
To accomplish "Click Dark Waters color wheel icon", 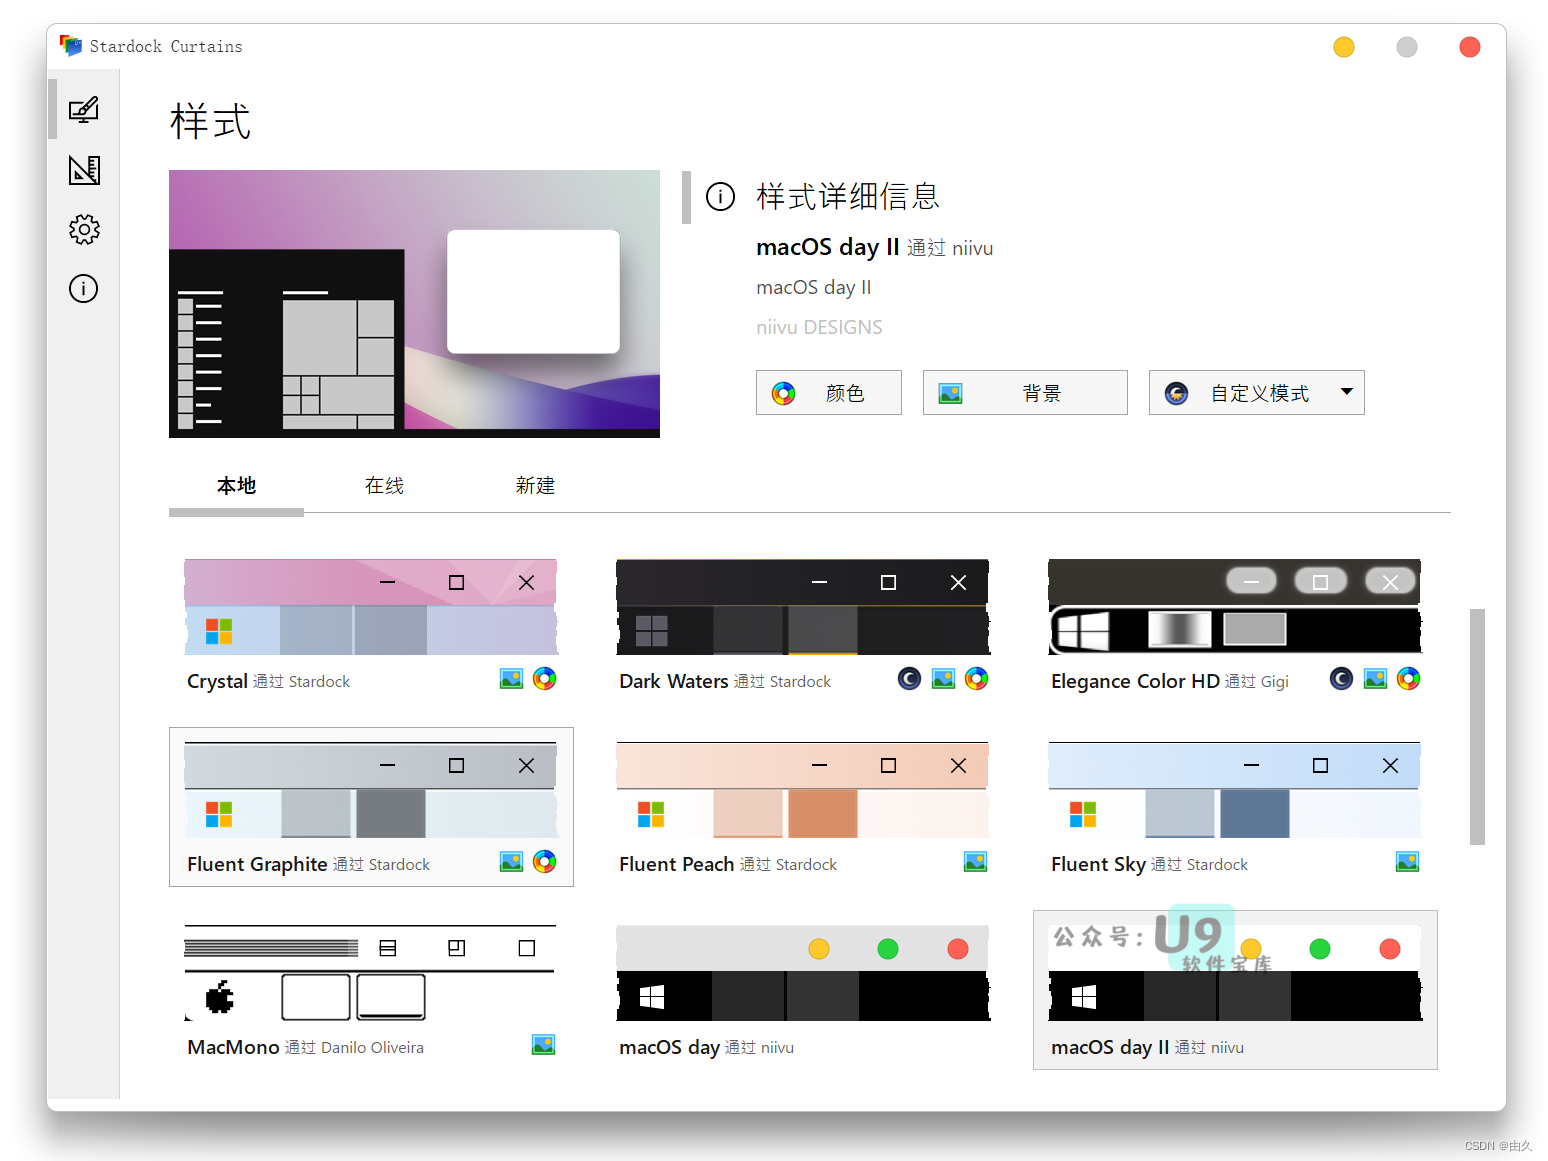I will (976, 679).
